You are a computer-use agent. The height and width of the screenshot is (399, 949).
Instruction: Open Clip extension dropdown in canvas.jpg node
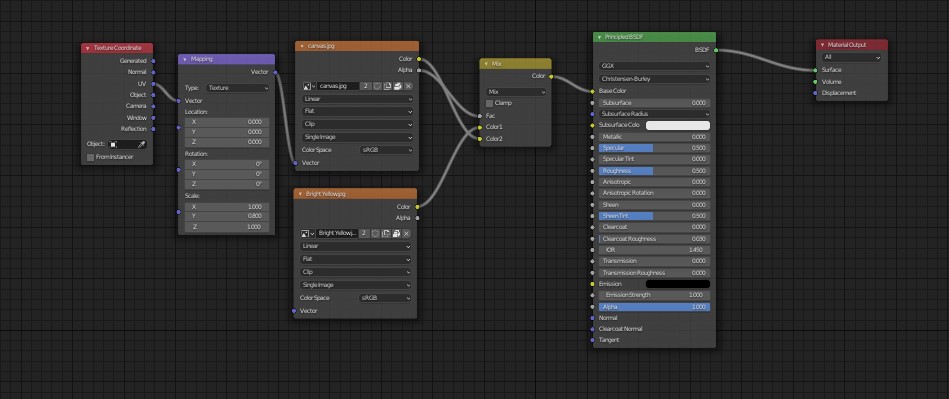357,124
